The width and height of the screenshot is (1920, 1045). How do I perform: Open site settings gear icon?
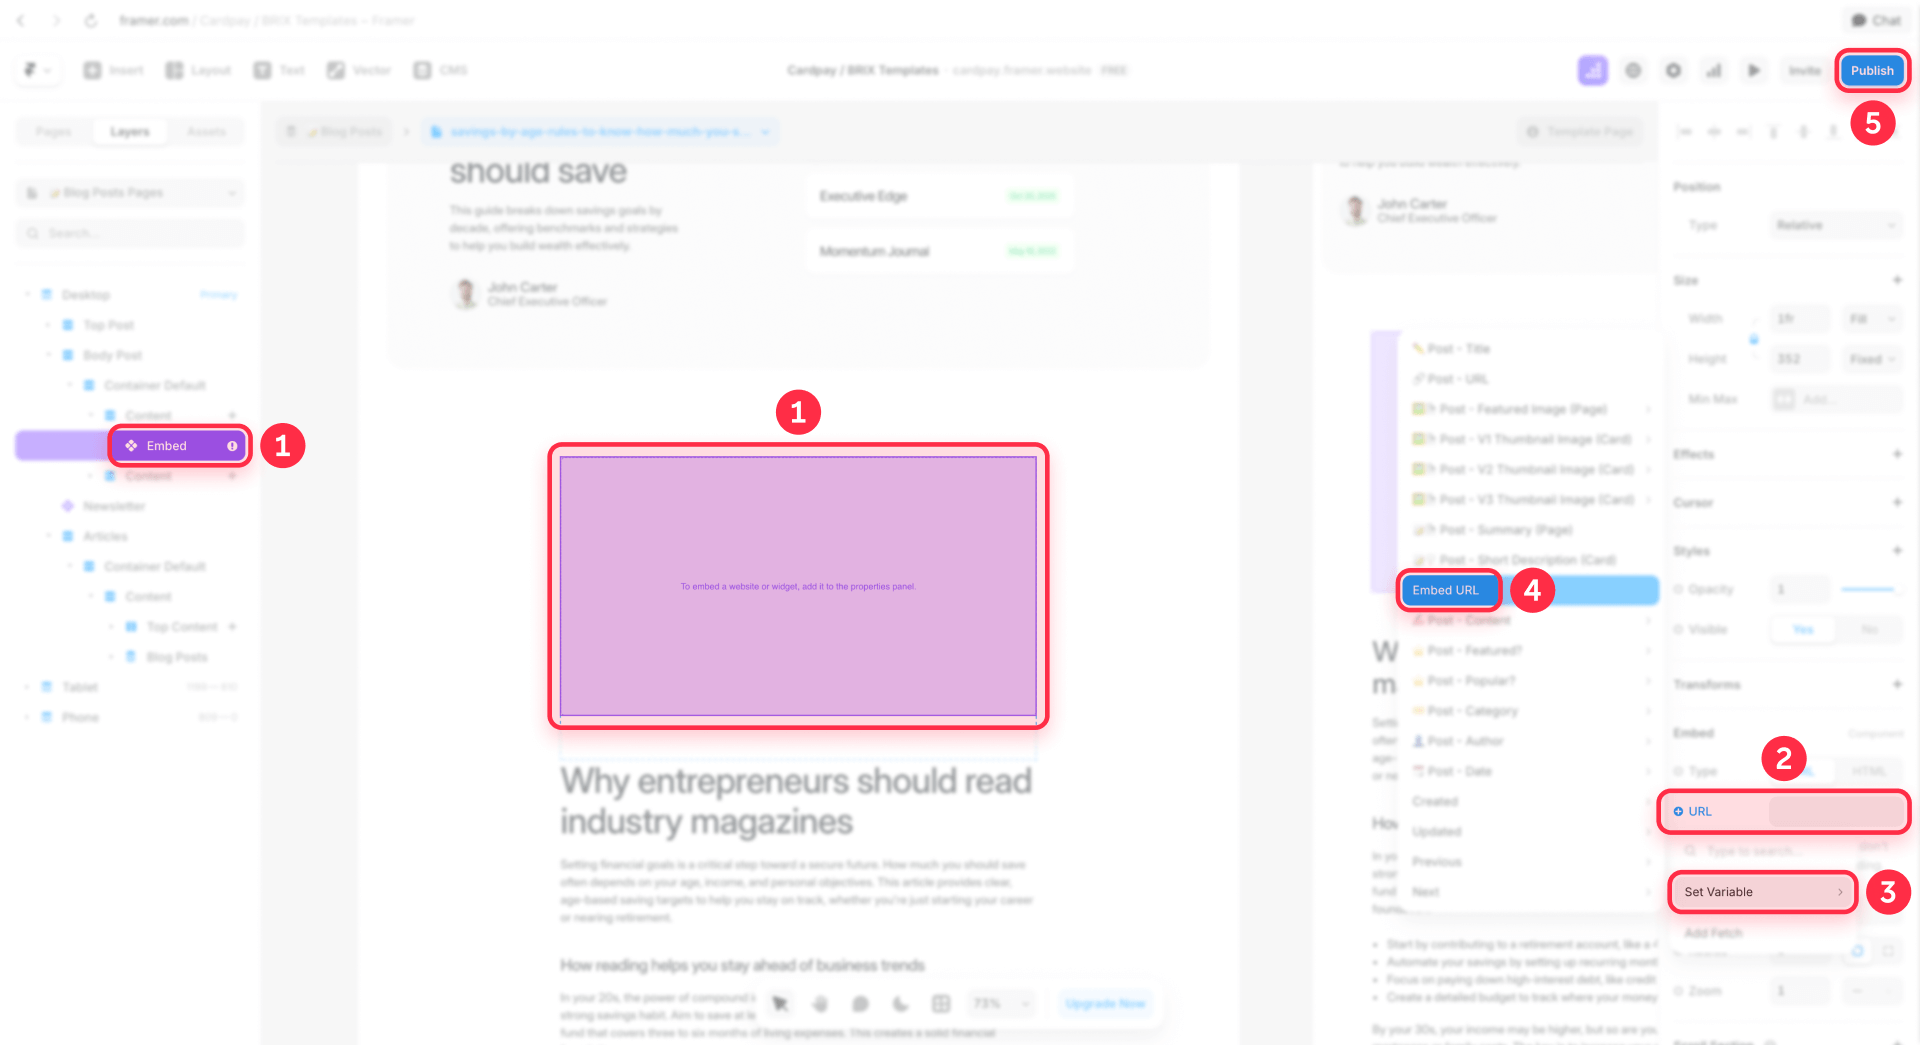(x=1673, y=70)
